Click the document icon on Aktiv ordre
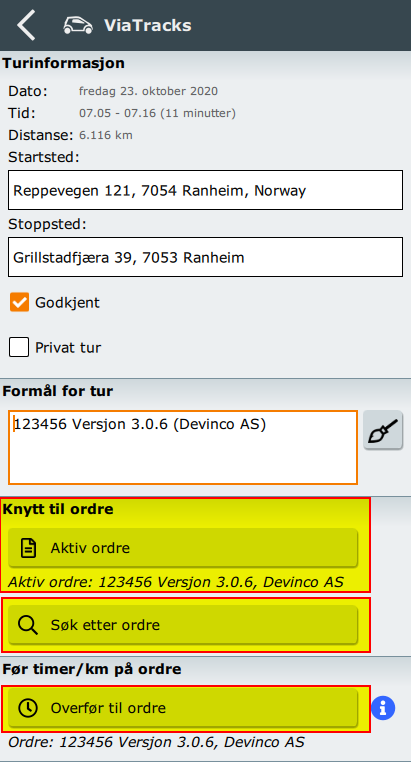Screen dimensions: 411x765 tap(28, 547)
